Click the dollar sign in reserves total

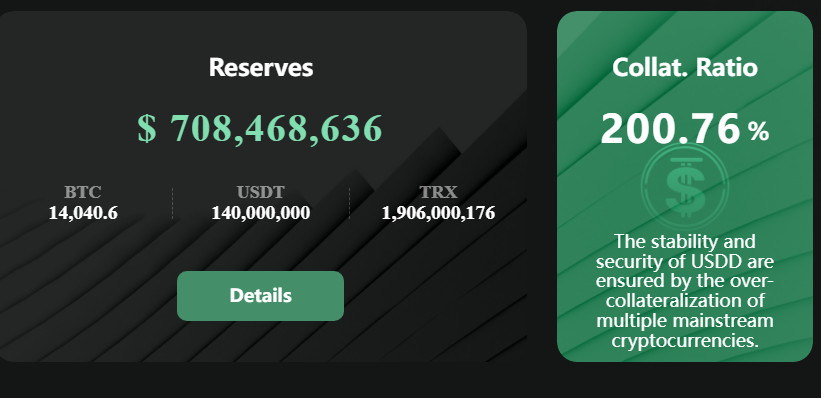147,128
